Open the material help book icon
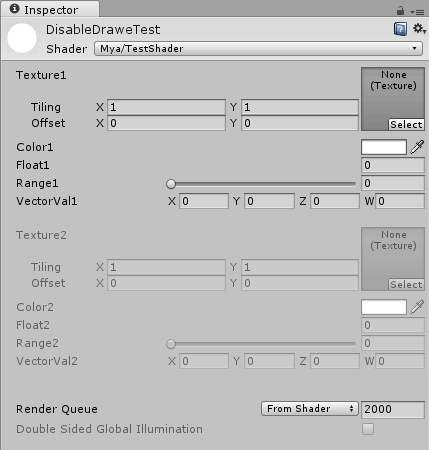 click(400, 29)
